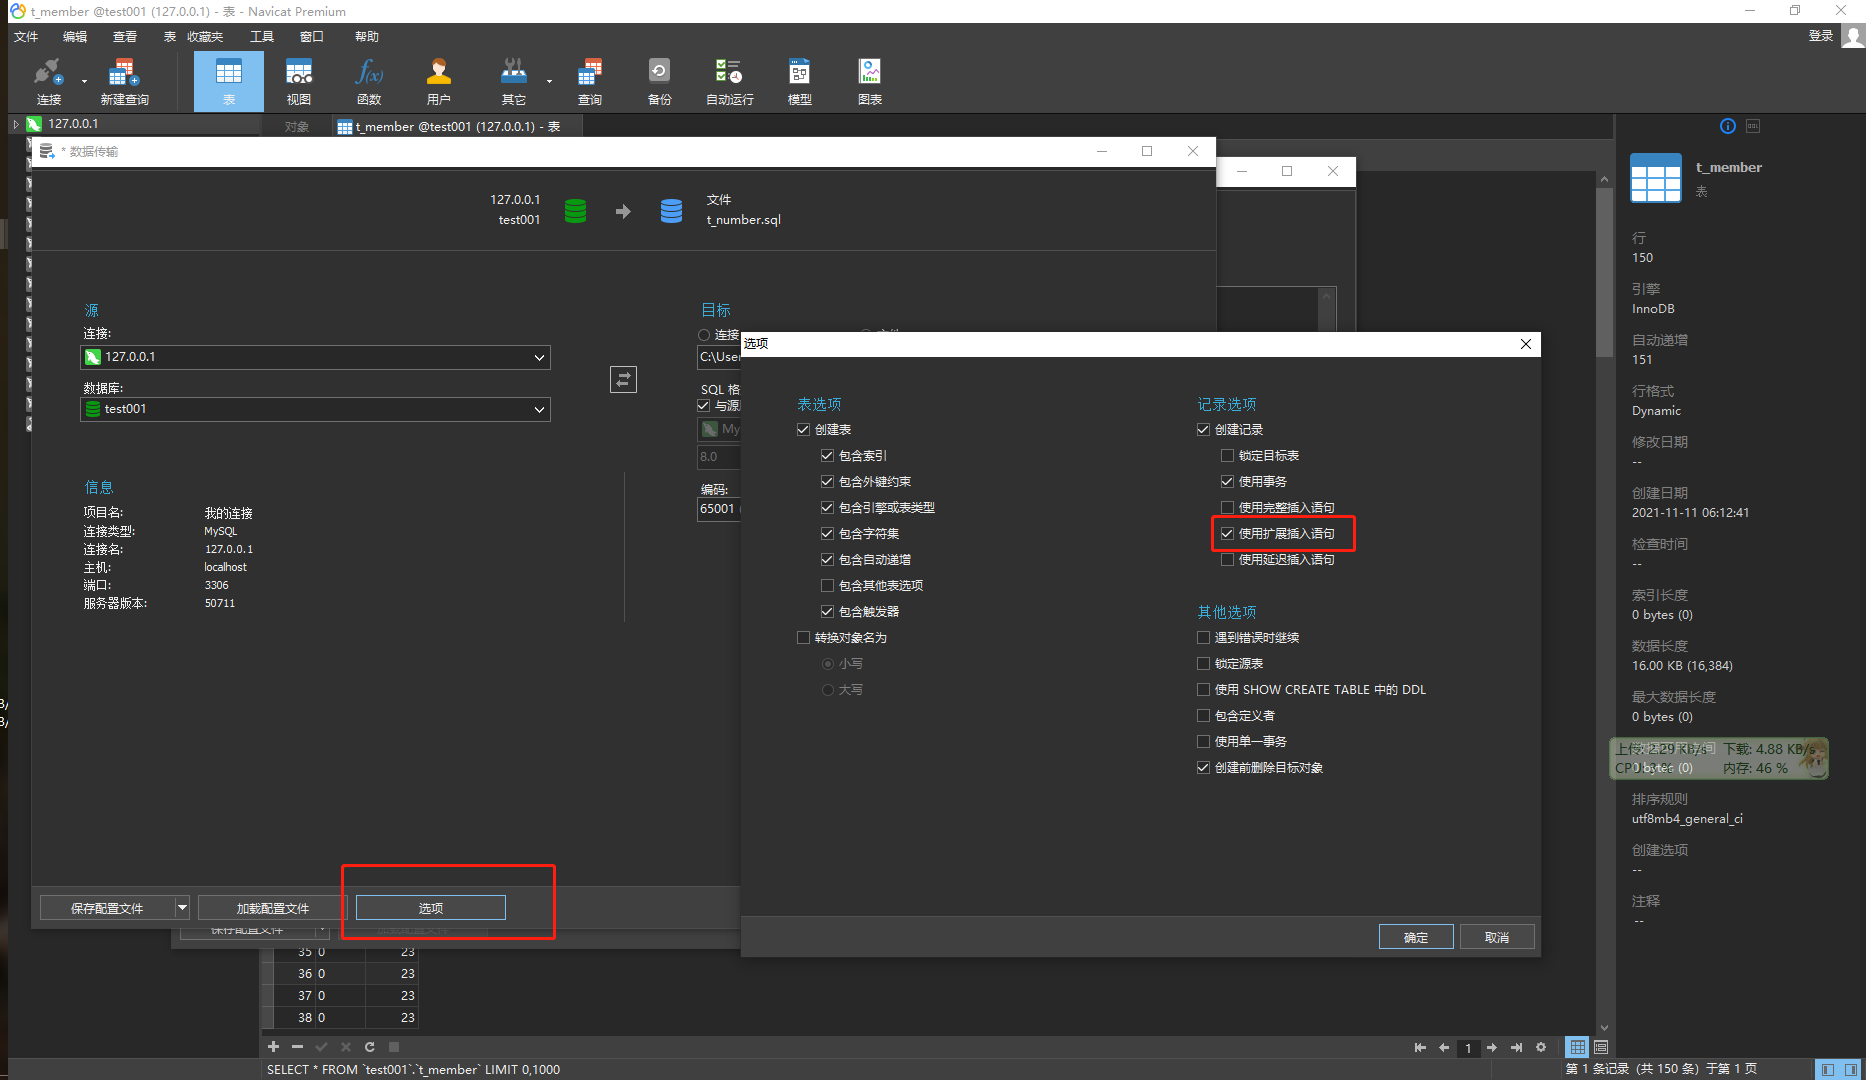This screenshot has height=1080, width=1866.
Task: Close the 选项 dialog
Action: 1525,344
